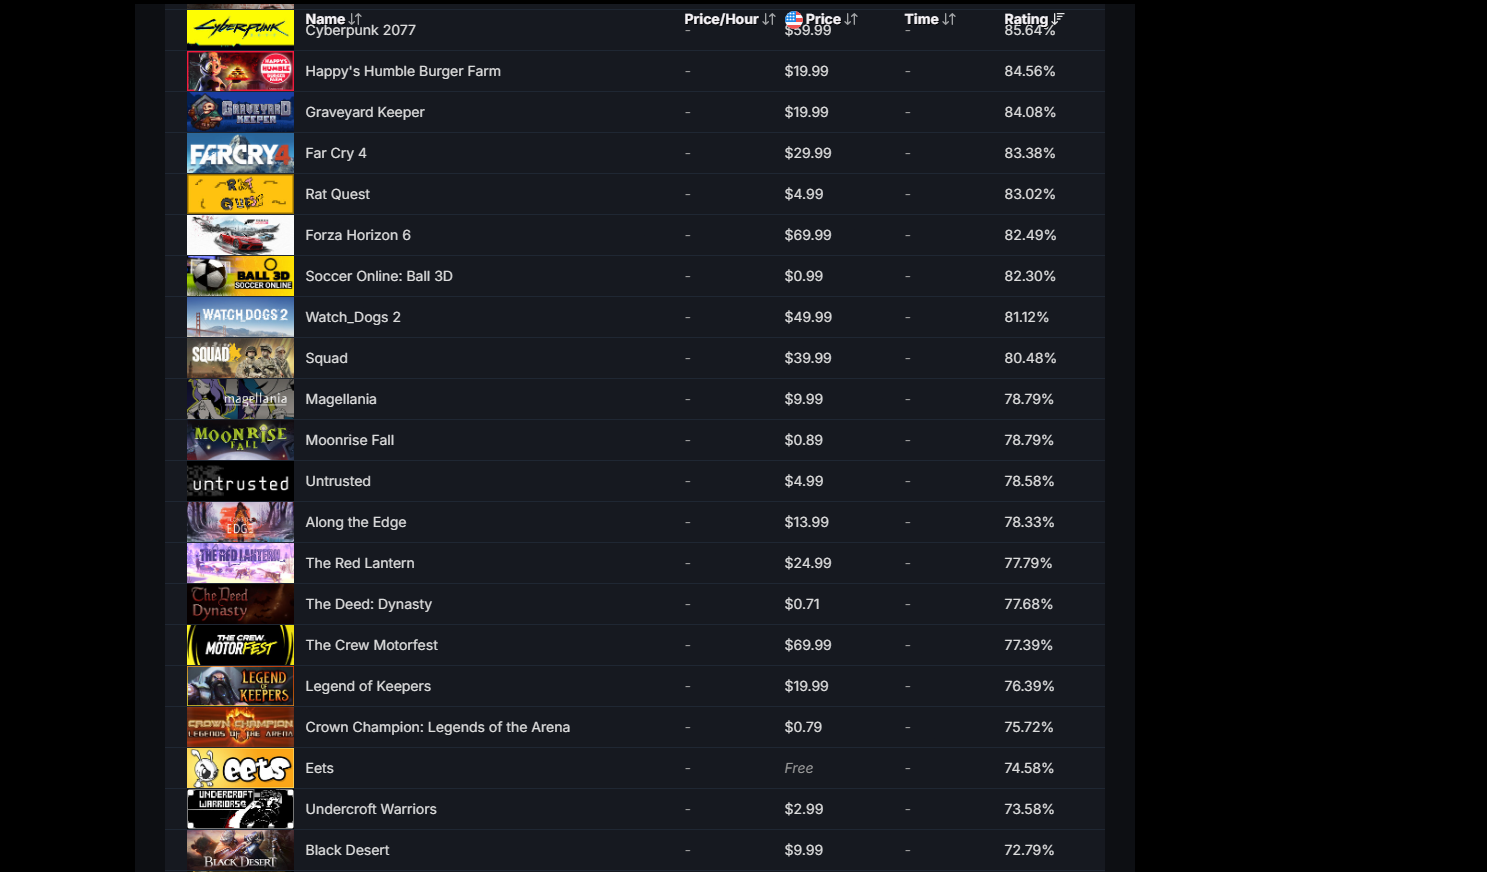Open Crown Champion: Legends of the Arena
Screen dimensions: 1487x872
[x=438, y=727]
